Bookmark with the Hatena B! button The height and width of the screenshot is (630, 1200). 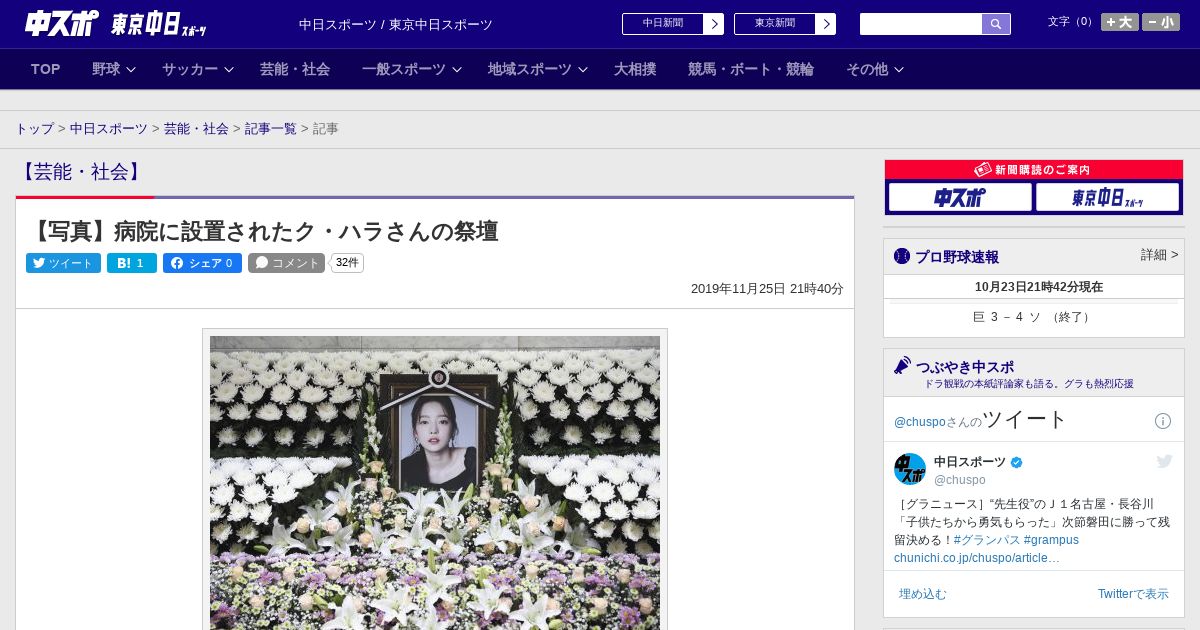pyautogui.click(x=132, y=263)
